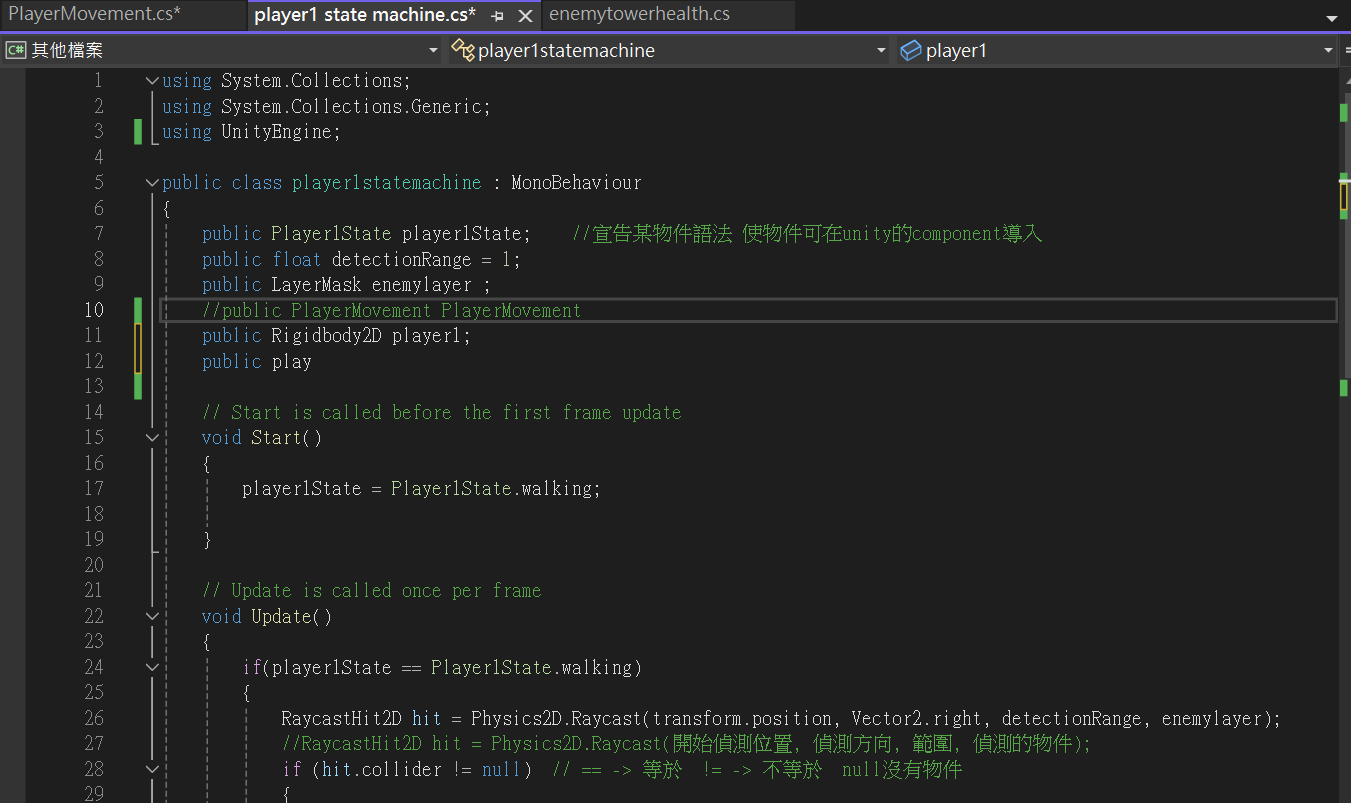Open the enemytowerhealth.cs tab

pos(640,14)
